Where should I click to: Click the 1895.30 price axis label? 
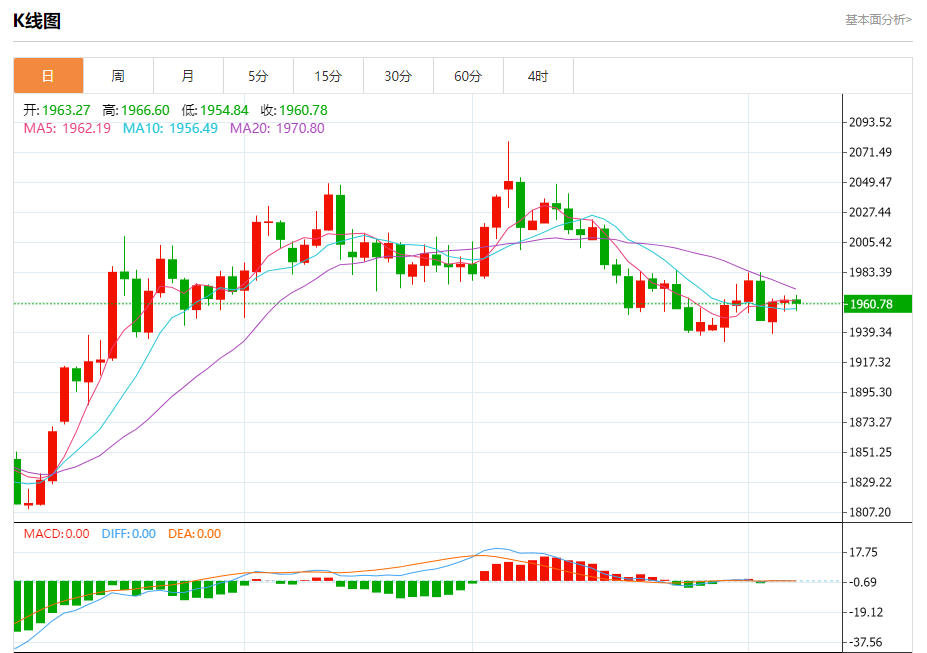pos(870,392)
